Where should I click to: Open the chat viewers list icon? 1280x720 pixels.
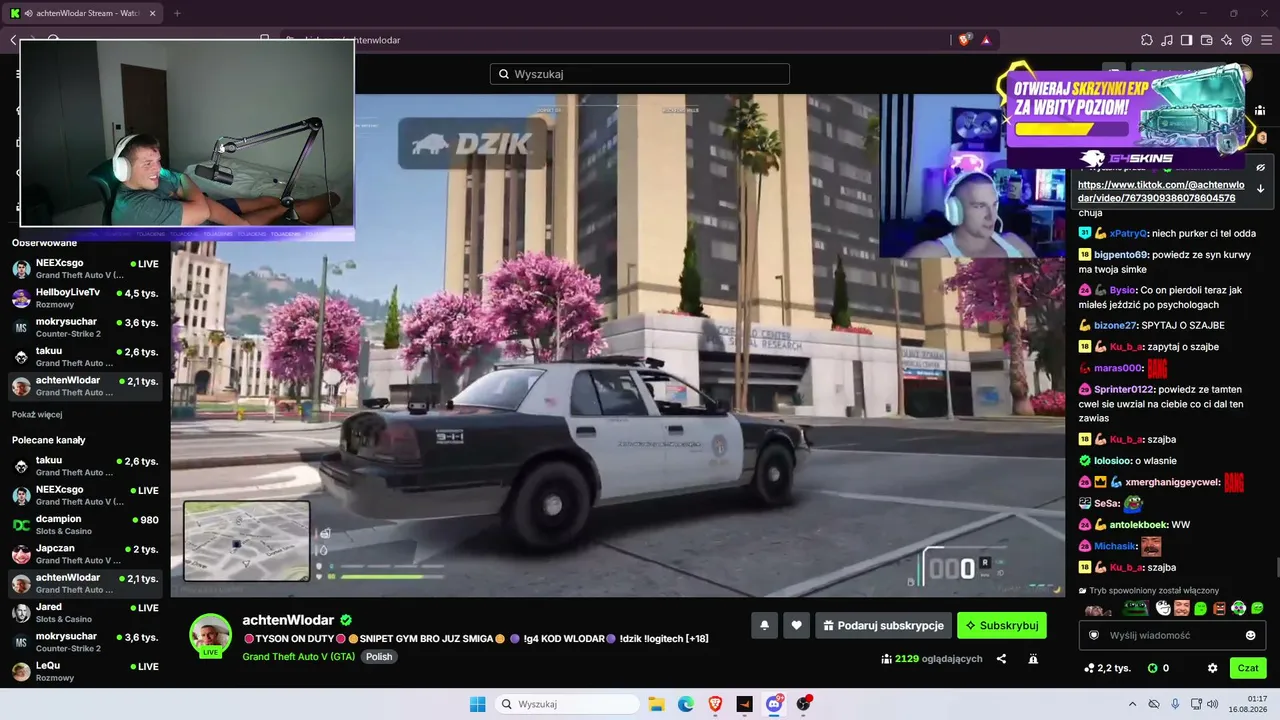[x=1261, y=111]
